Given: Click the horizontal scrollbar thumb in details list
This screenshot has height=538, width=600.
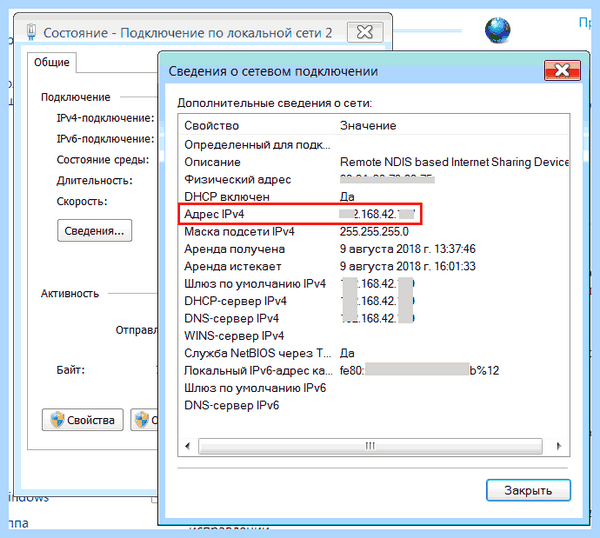Looking at the screenshot, I should click(370, 446).
